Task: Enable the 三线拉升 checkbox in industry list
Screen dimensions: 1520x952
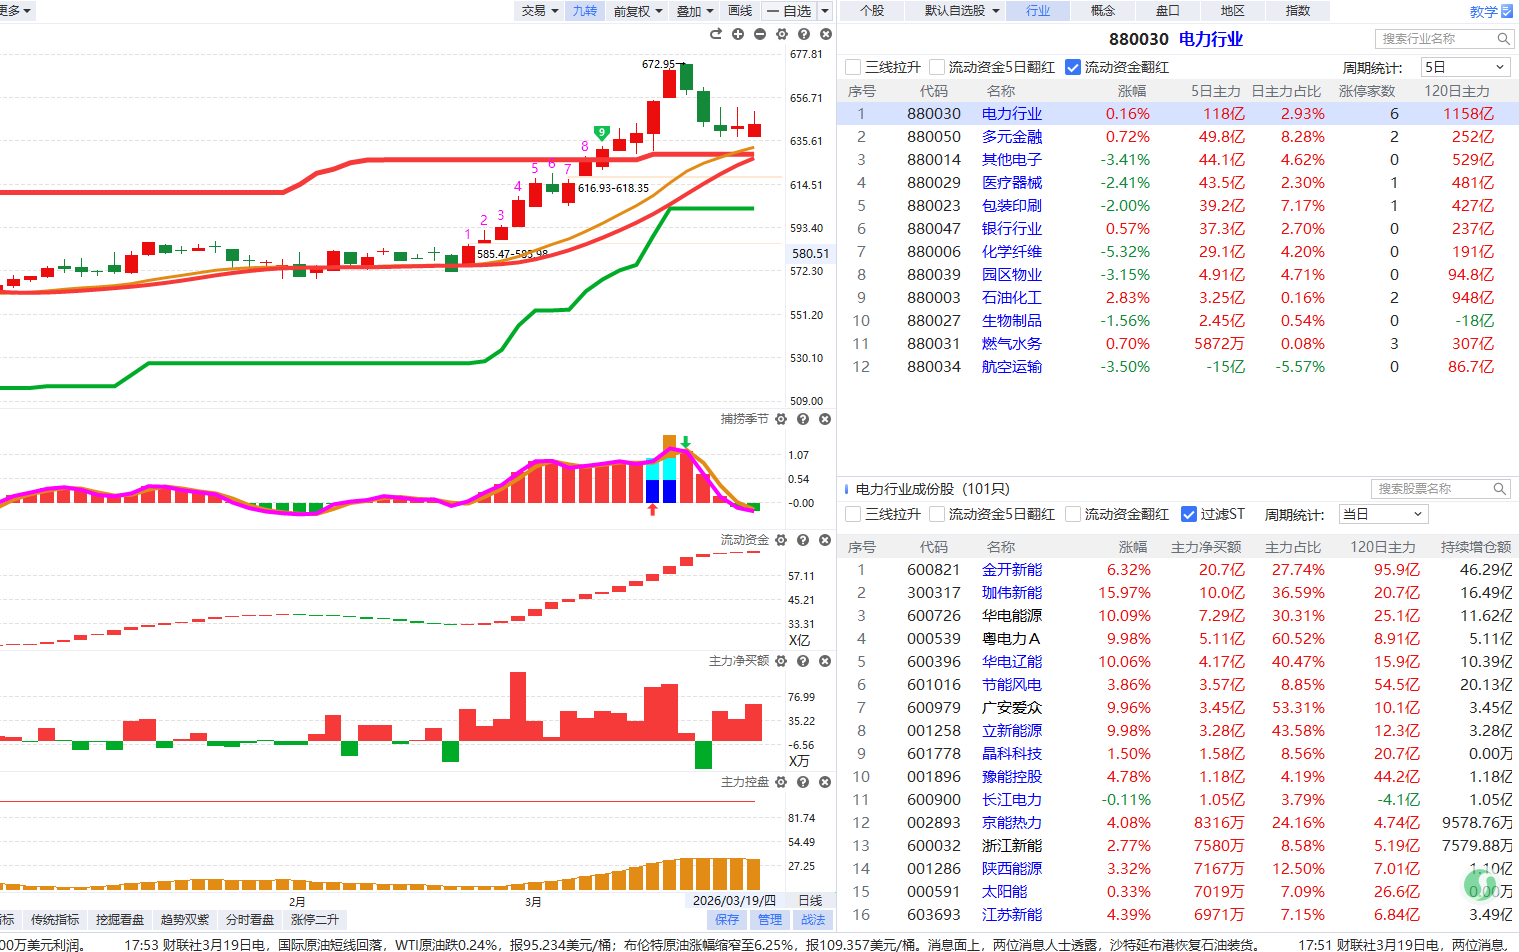Action: pos(853,67)
